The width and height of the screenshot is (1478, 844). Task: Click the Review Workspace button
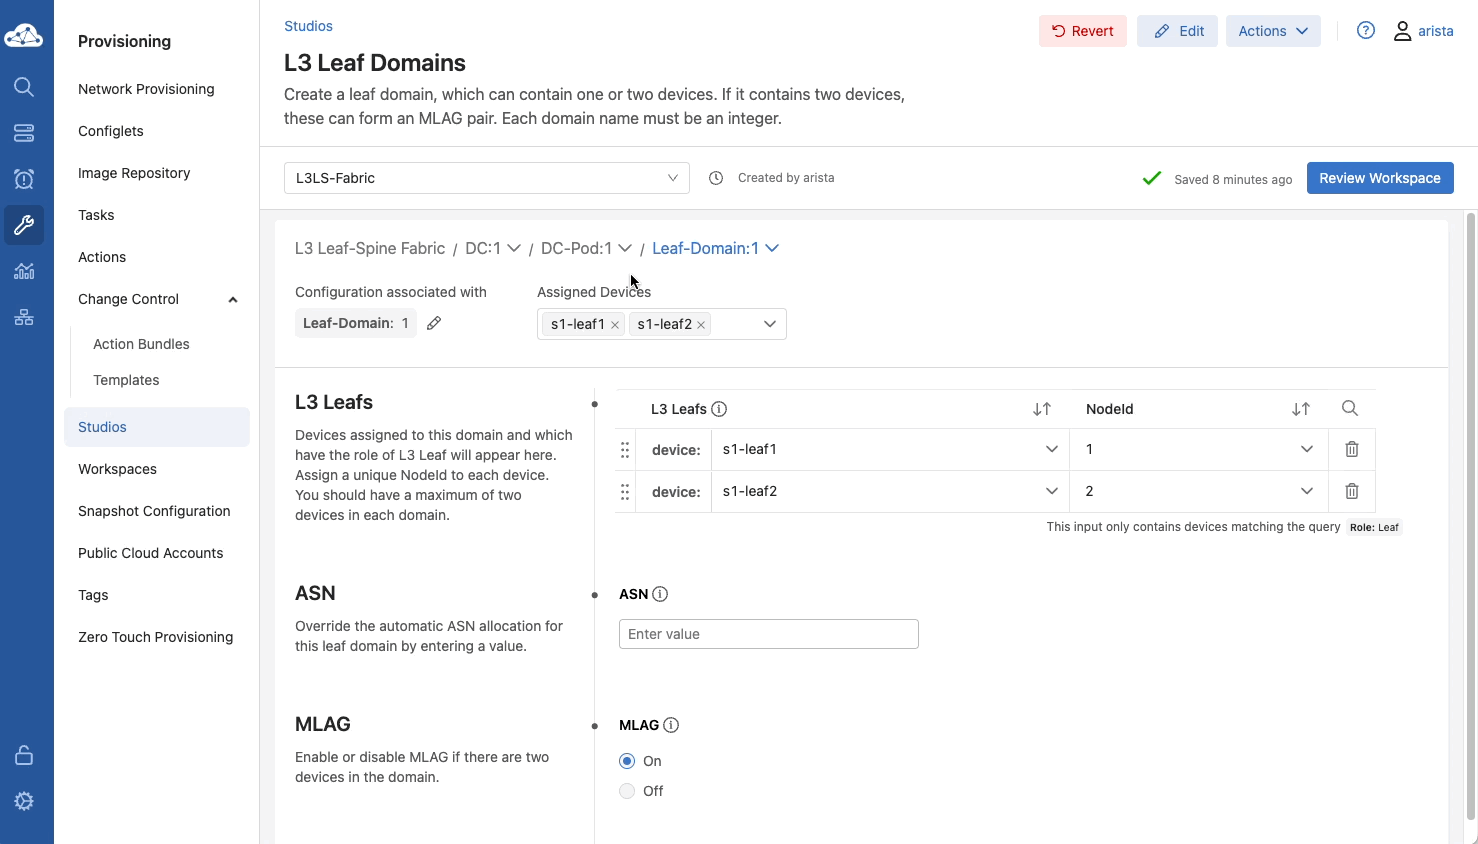click(x=1379, y=178)
